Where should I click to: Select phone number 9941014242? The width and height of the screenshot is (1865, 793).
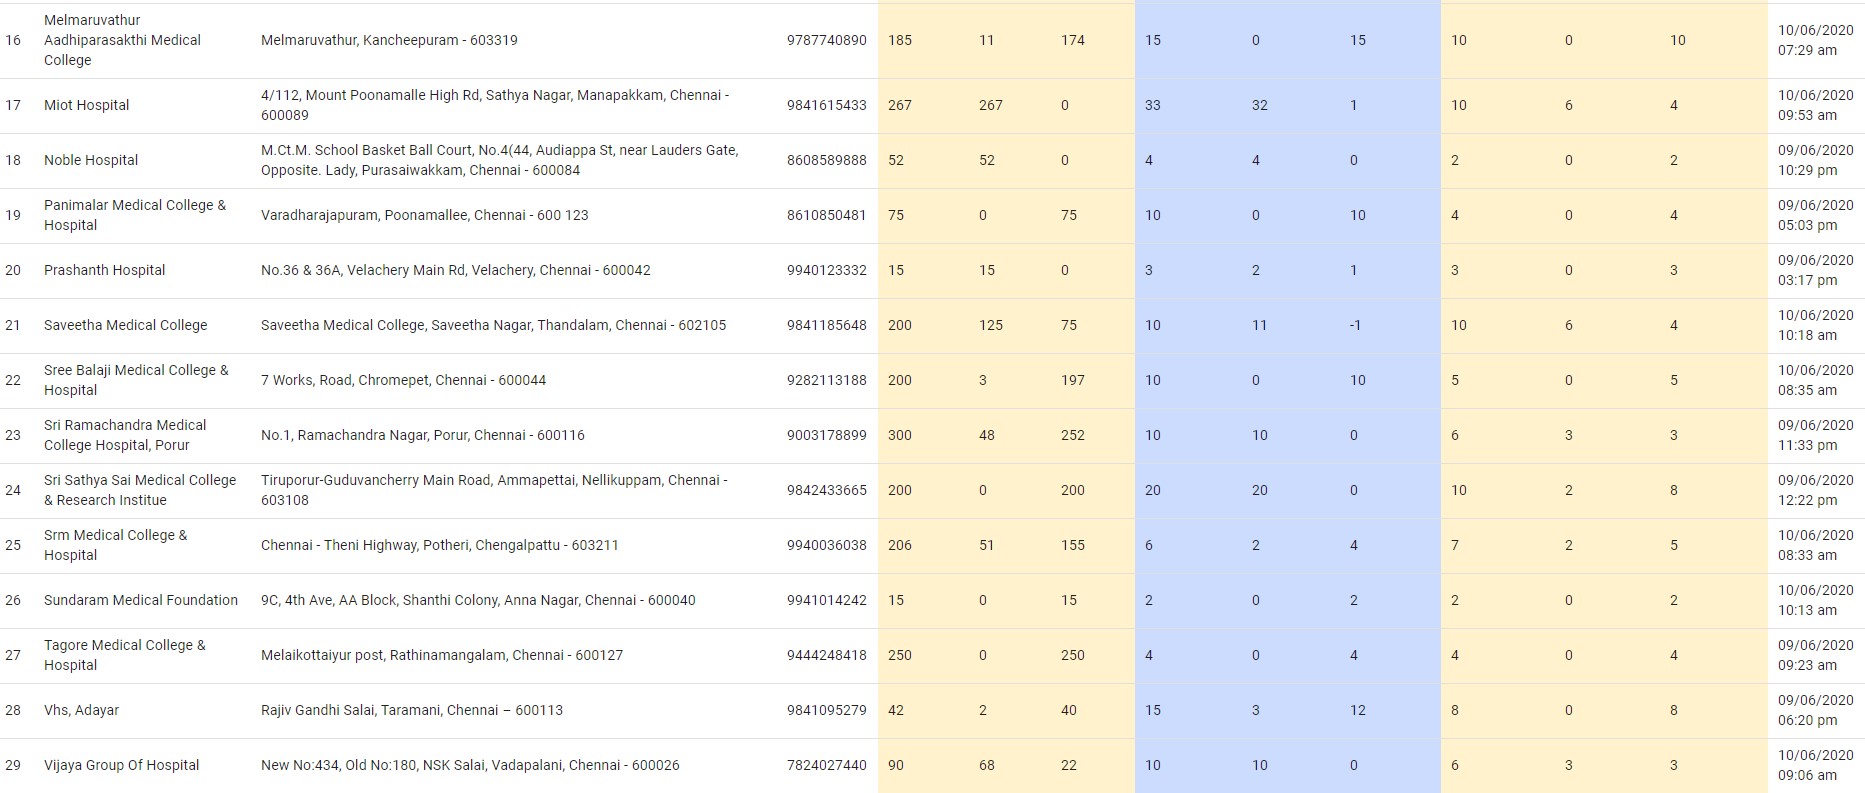tap(827, 600)
